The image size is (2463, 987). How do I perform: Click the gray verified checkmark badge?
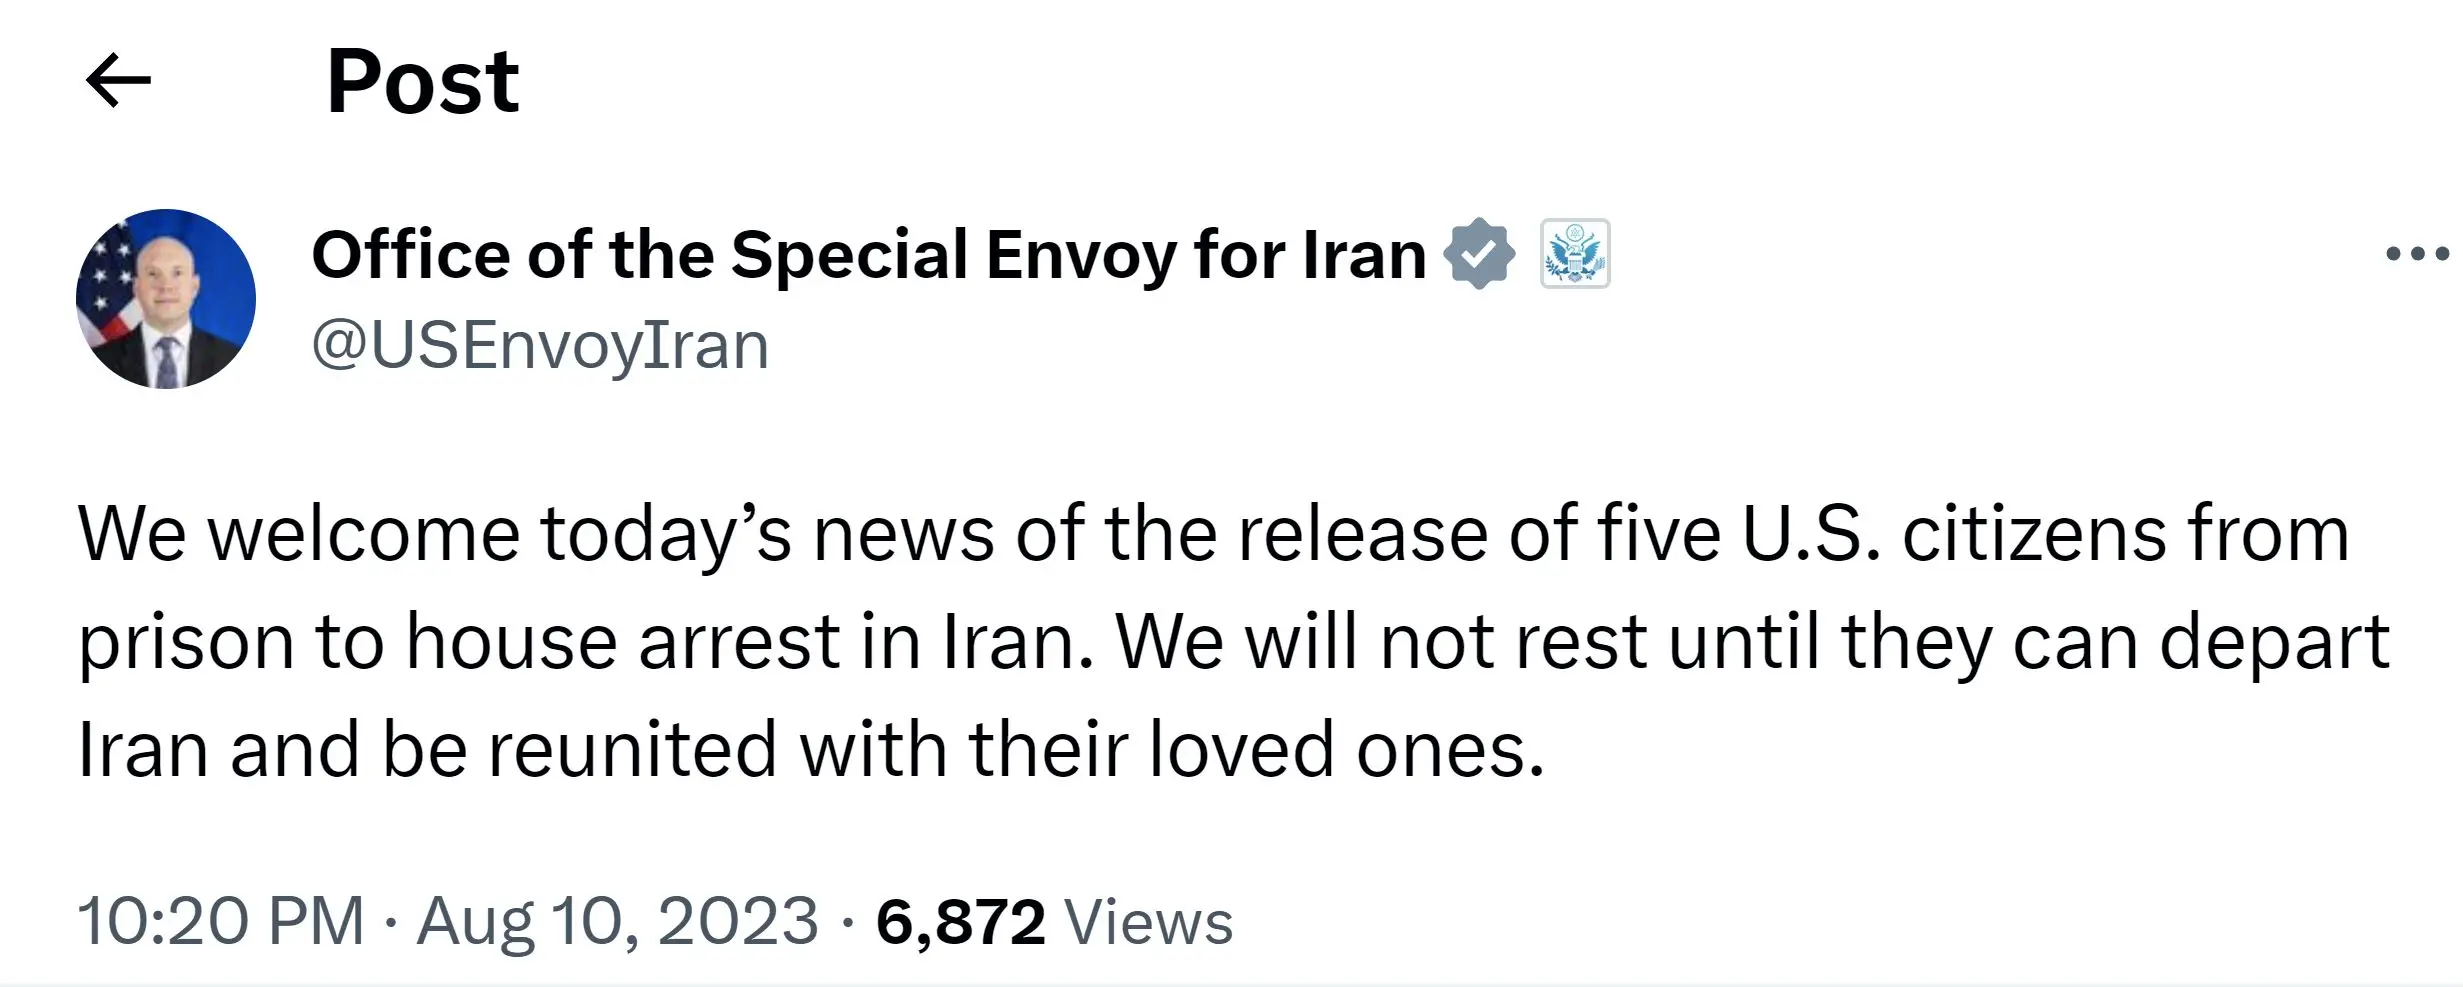[x=1479, y=254]
